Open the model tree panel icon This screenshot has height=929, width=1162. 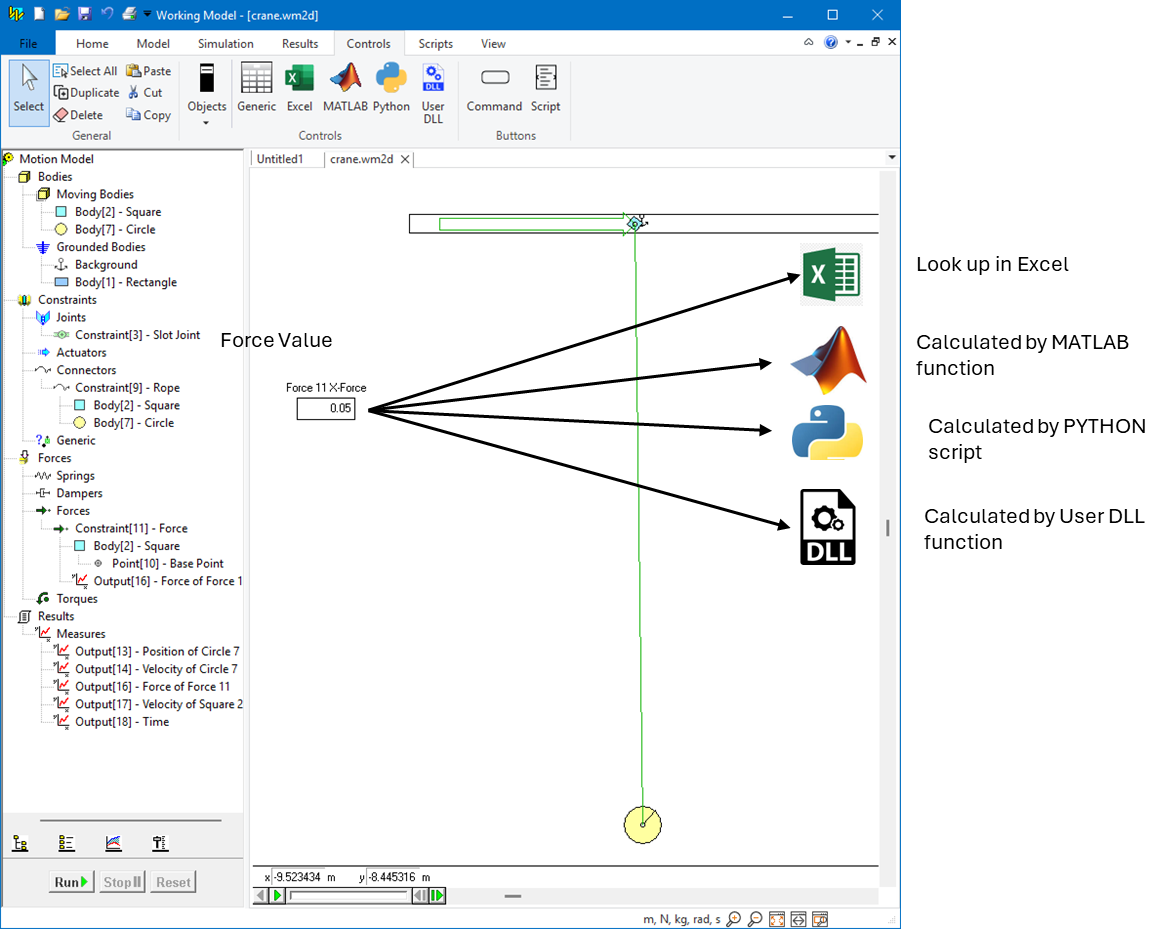point(21,843)
